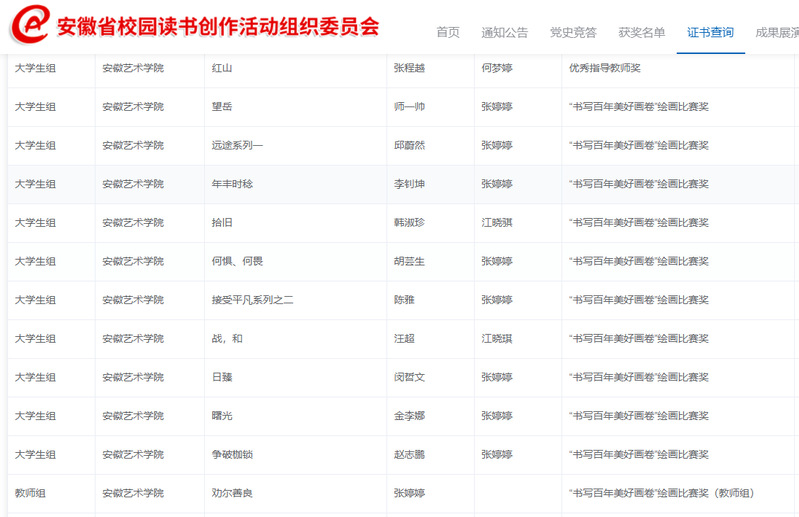
Task: Click author name 李钊坤
Action: 409,184
